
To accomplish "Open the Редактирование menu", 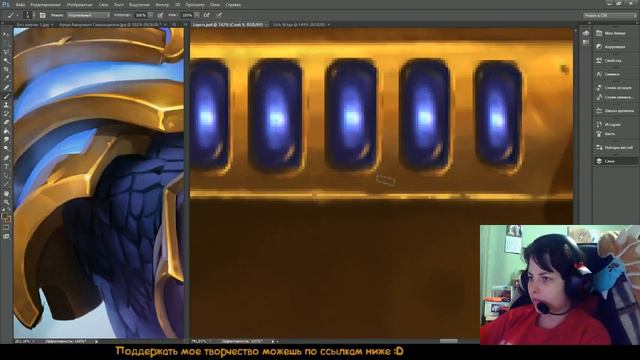I will pos(46,5).
